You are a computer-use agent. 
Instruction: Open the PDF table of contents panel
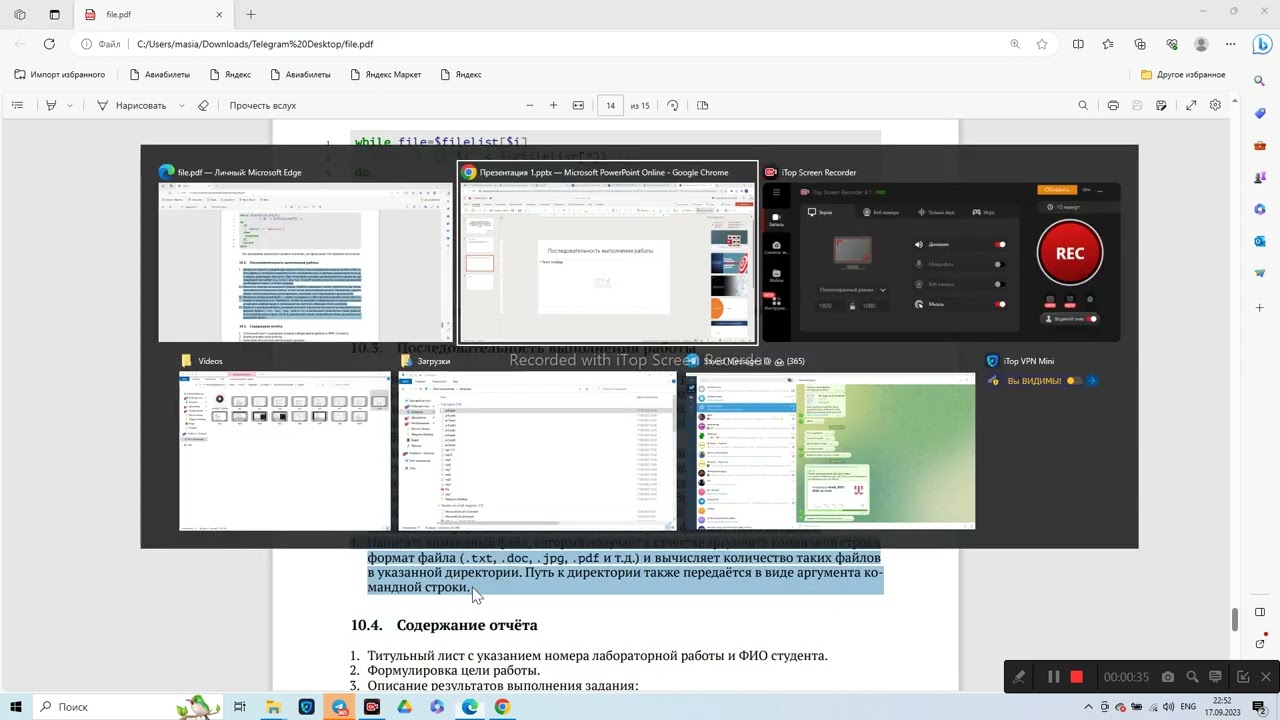[17, 105]
